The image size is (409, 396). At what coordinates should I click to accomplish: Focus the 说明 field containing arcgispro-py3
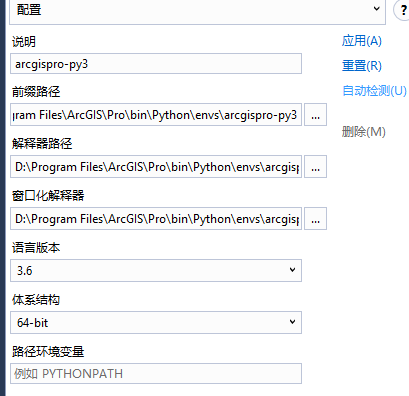tap(156, 63)
